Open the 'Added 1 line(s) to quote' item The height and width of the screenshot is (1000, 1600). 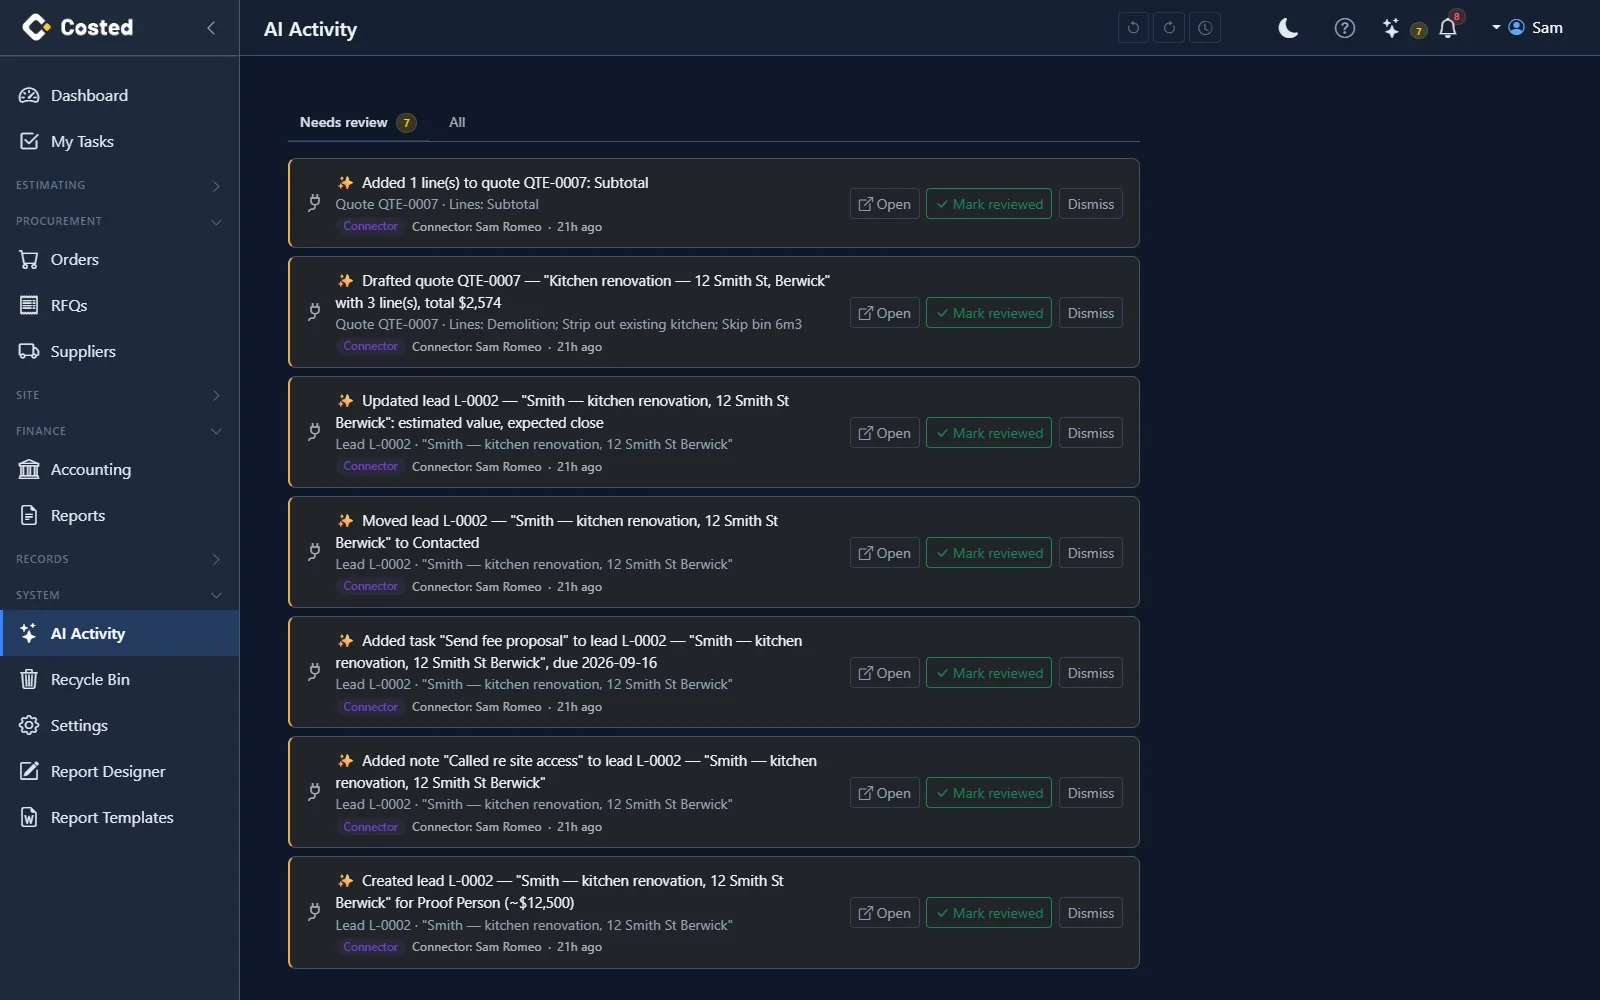[884, 204]
